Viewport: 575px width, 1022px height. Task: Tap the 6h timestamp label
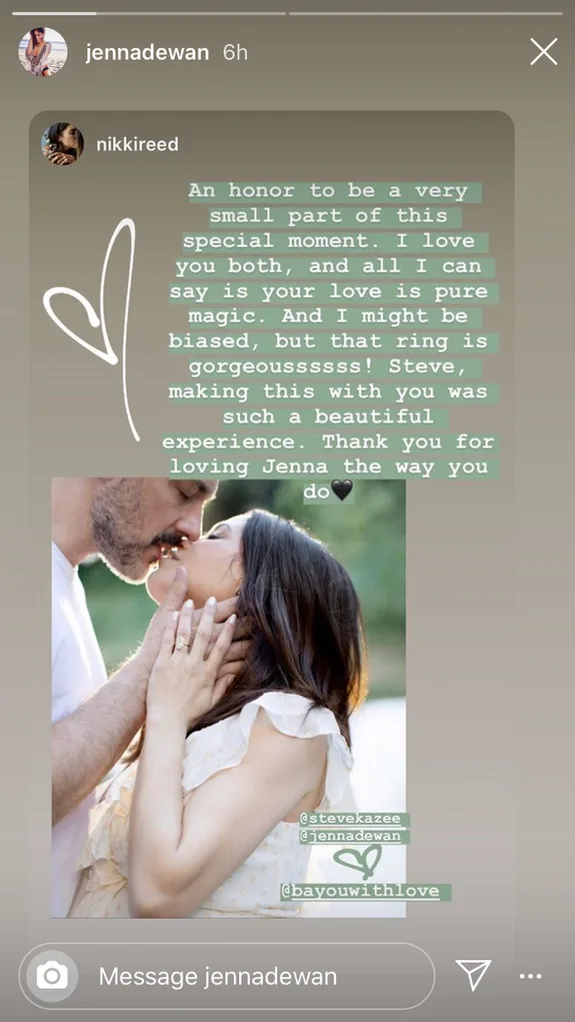point(235,52)
